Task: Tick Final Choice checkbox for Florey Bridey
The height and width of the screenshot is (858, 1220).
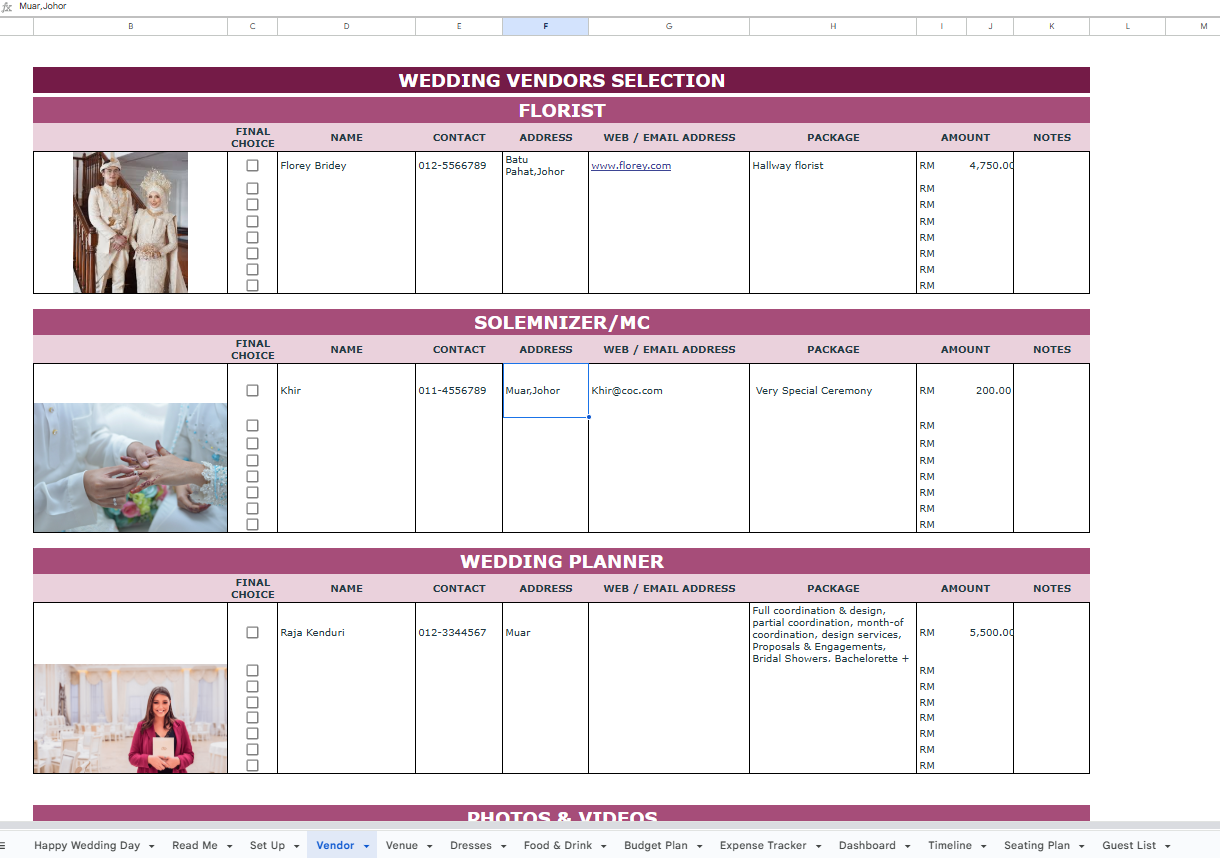Action: tap(252, 166)
